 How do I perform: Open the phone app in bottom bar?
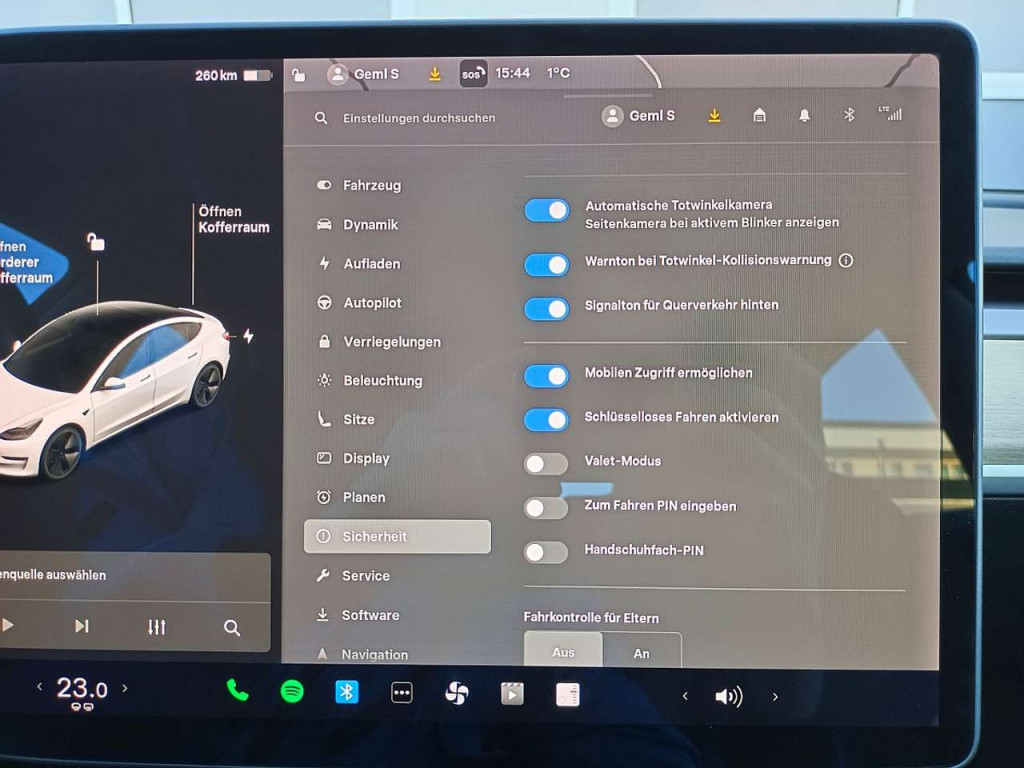tap(237, 690)
